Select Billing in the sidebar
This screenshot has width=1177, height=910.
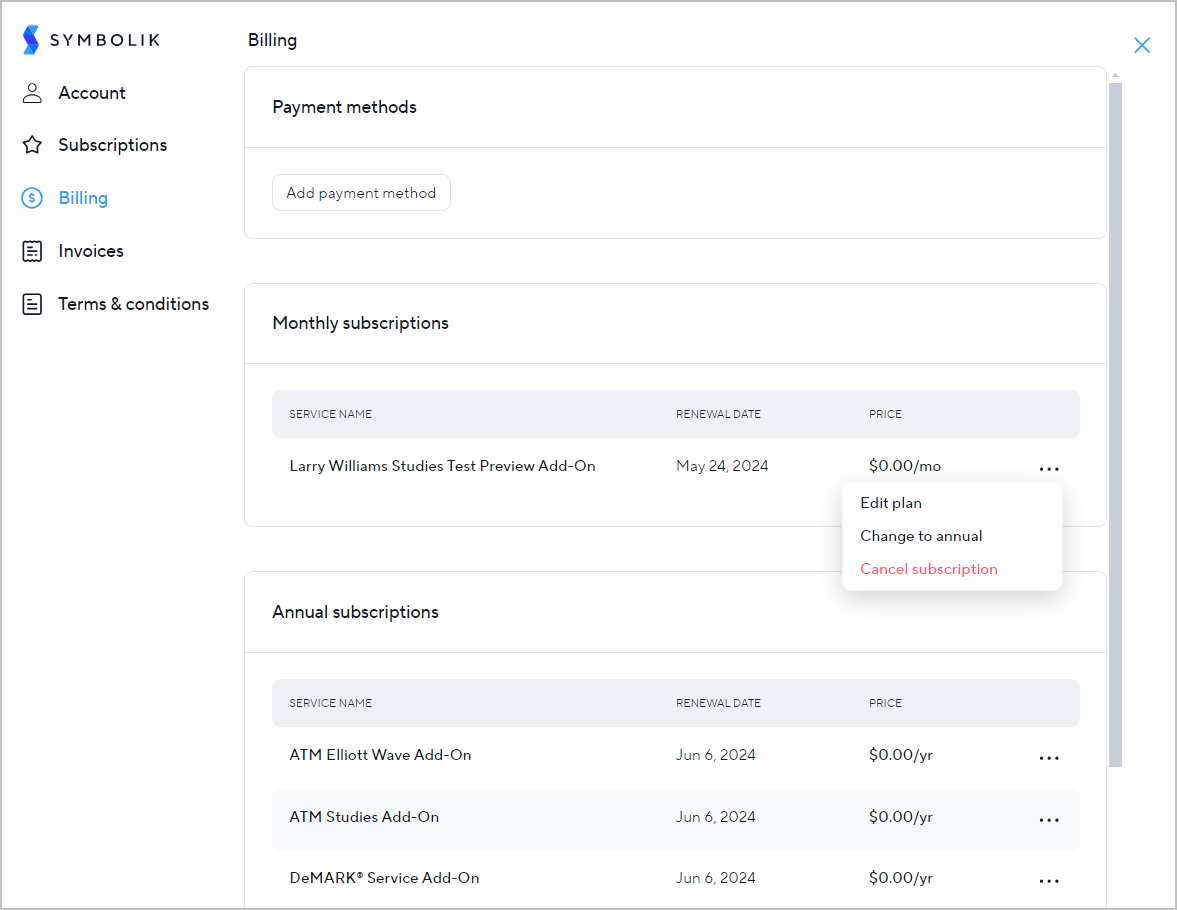(x=83, y=198)
